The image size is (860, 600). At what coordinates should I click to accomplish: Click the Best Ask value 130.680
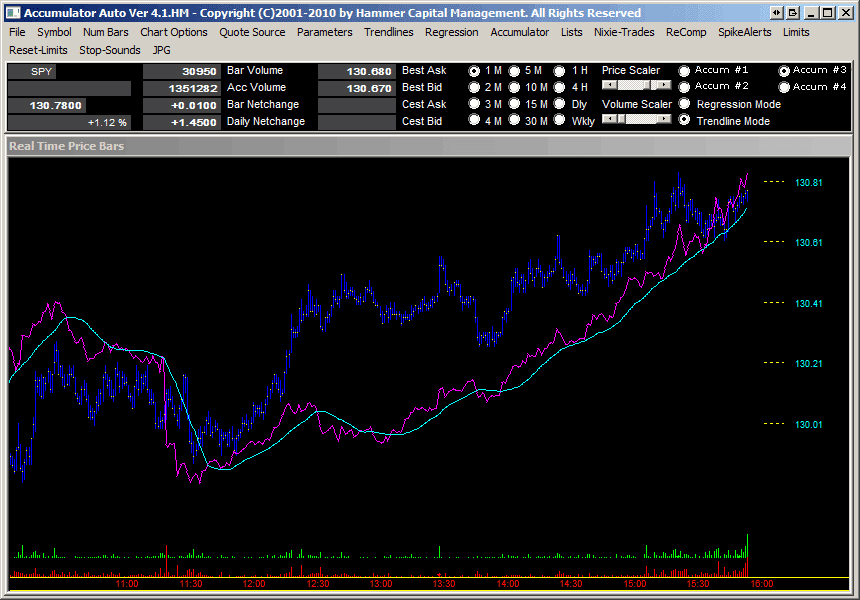[x=357, y=71]
